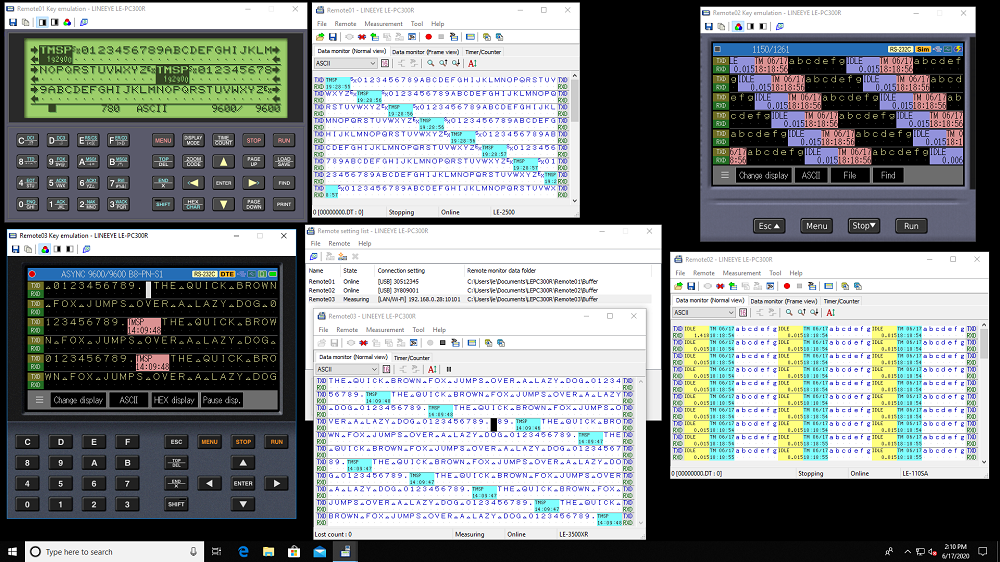Switch to Data monitor (Frame view) tab in Remote01
1000x562 pixels.
coord(425,52)
